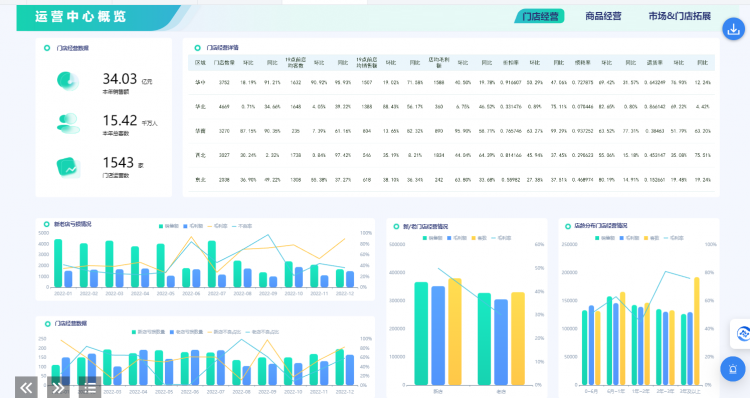The image size is (750, 398).
Task: Click the 区域 column header in table
Action: [x=200, y=63]
